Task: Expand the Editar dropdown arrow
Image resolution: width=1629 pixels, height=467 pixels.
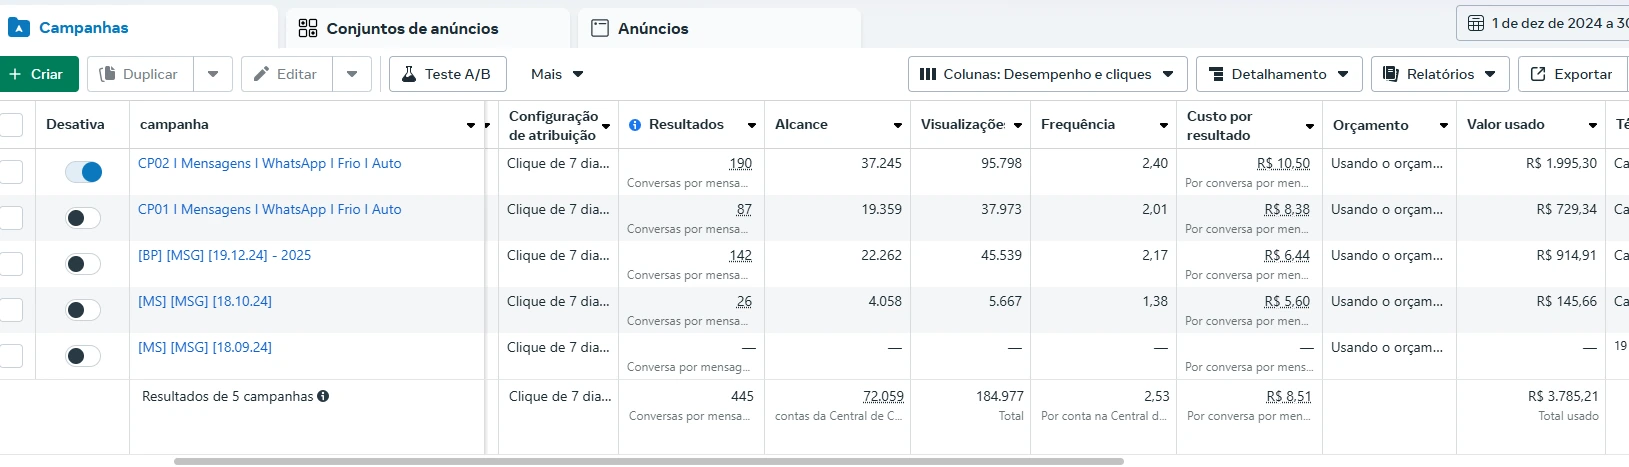Action: 352,74
